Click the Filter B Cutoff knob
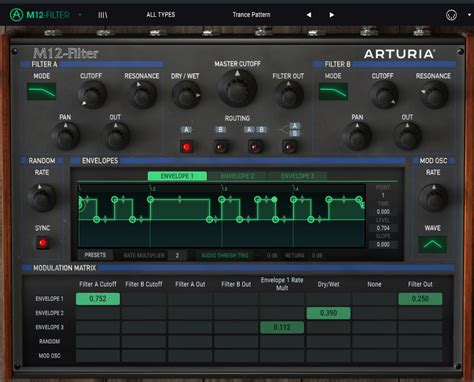This screenshot has width=474, height=382. 384,95
